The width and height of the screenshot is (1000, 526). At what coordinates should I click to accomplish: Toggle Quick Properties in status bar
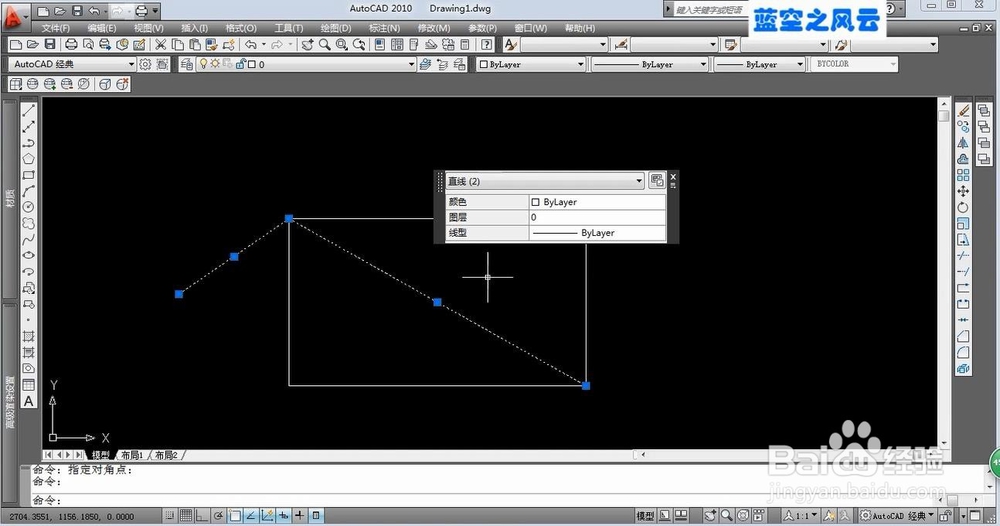pyautogui.click(x=316, y=515)
